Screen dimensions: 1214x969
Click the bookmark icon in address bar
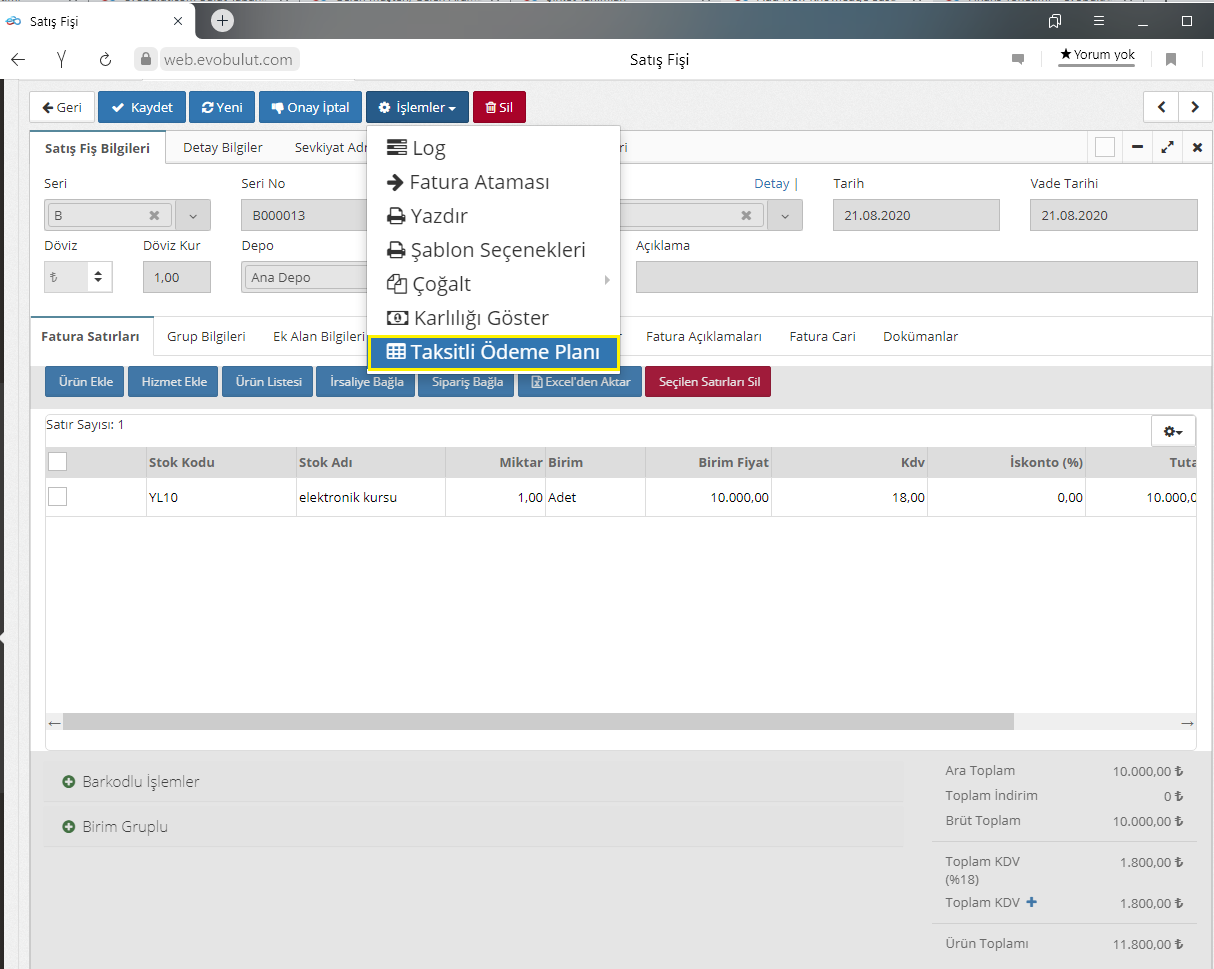tap(1171, 59)
